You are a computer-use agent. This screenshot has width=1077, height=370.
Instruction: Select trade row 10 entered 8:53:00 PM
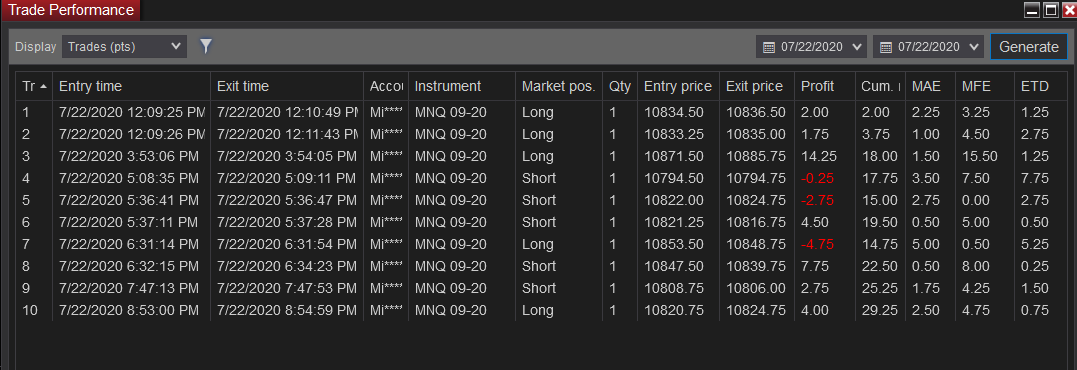tap(541, 310)
